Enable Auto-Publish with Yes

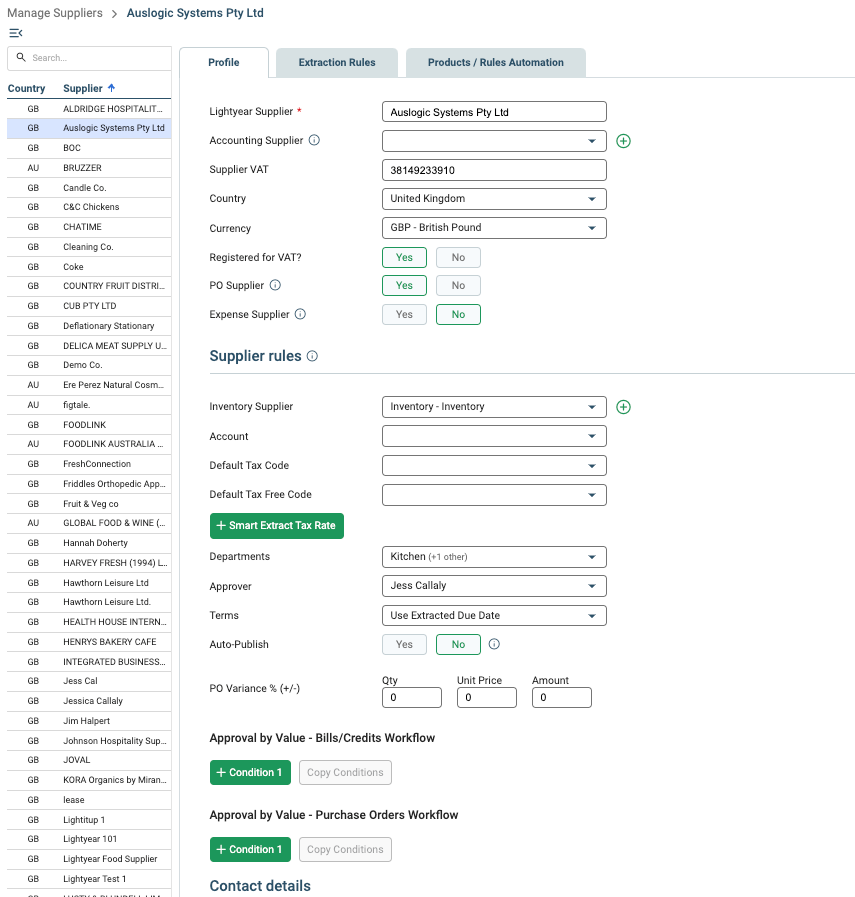click(404, 645)
